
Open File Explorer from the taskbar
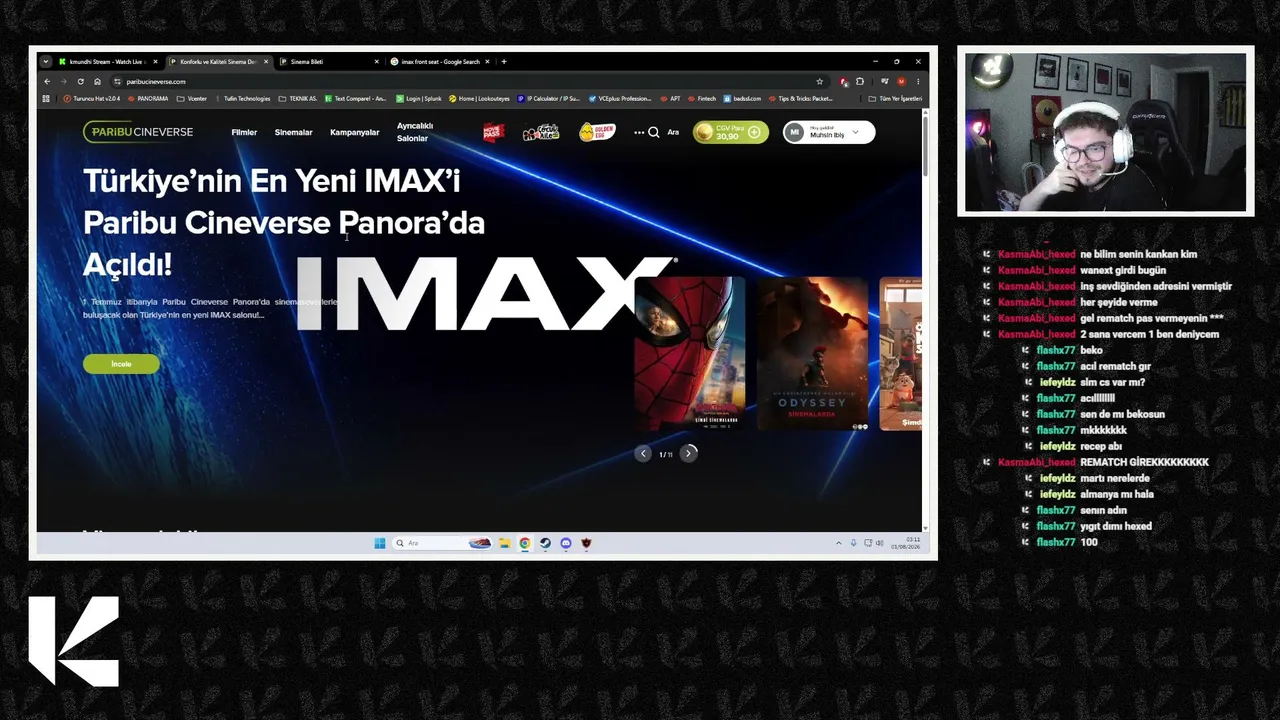tap(505, 543)
